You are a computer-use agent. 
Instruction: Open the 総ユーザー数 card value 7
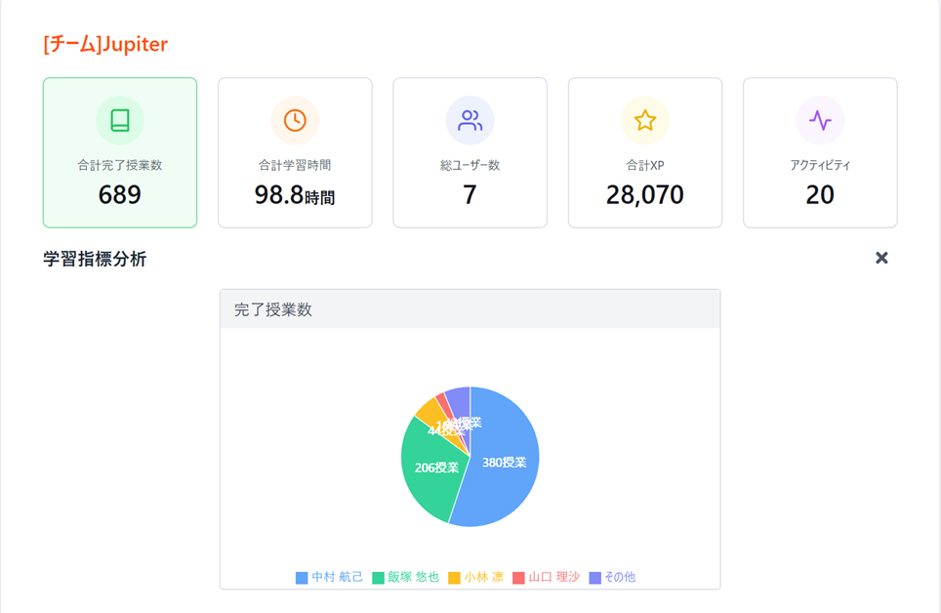pyautogui.click(x=470, y=195)
